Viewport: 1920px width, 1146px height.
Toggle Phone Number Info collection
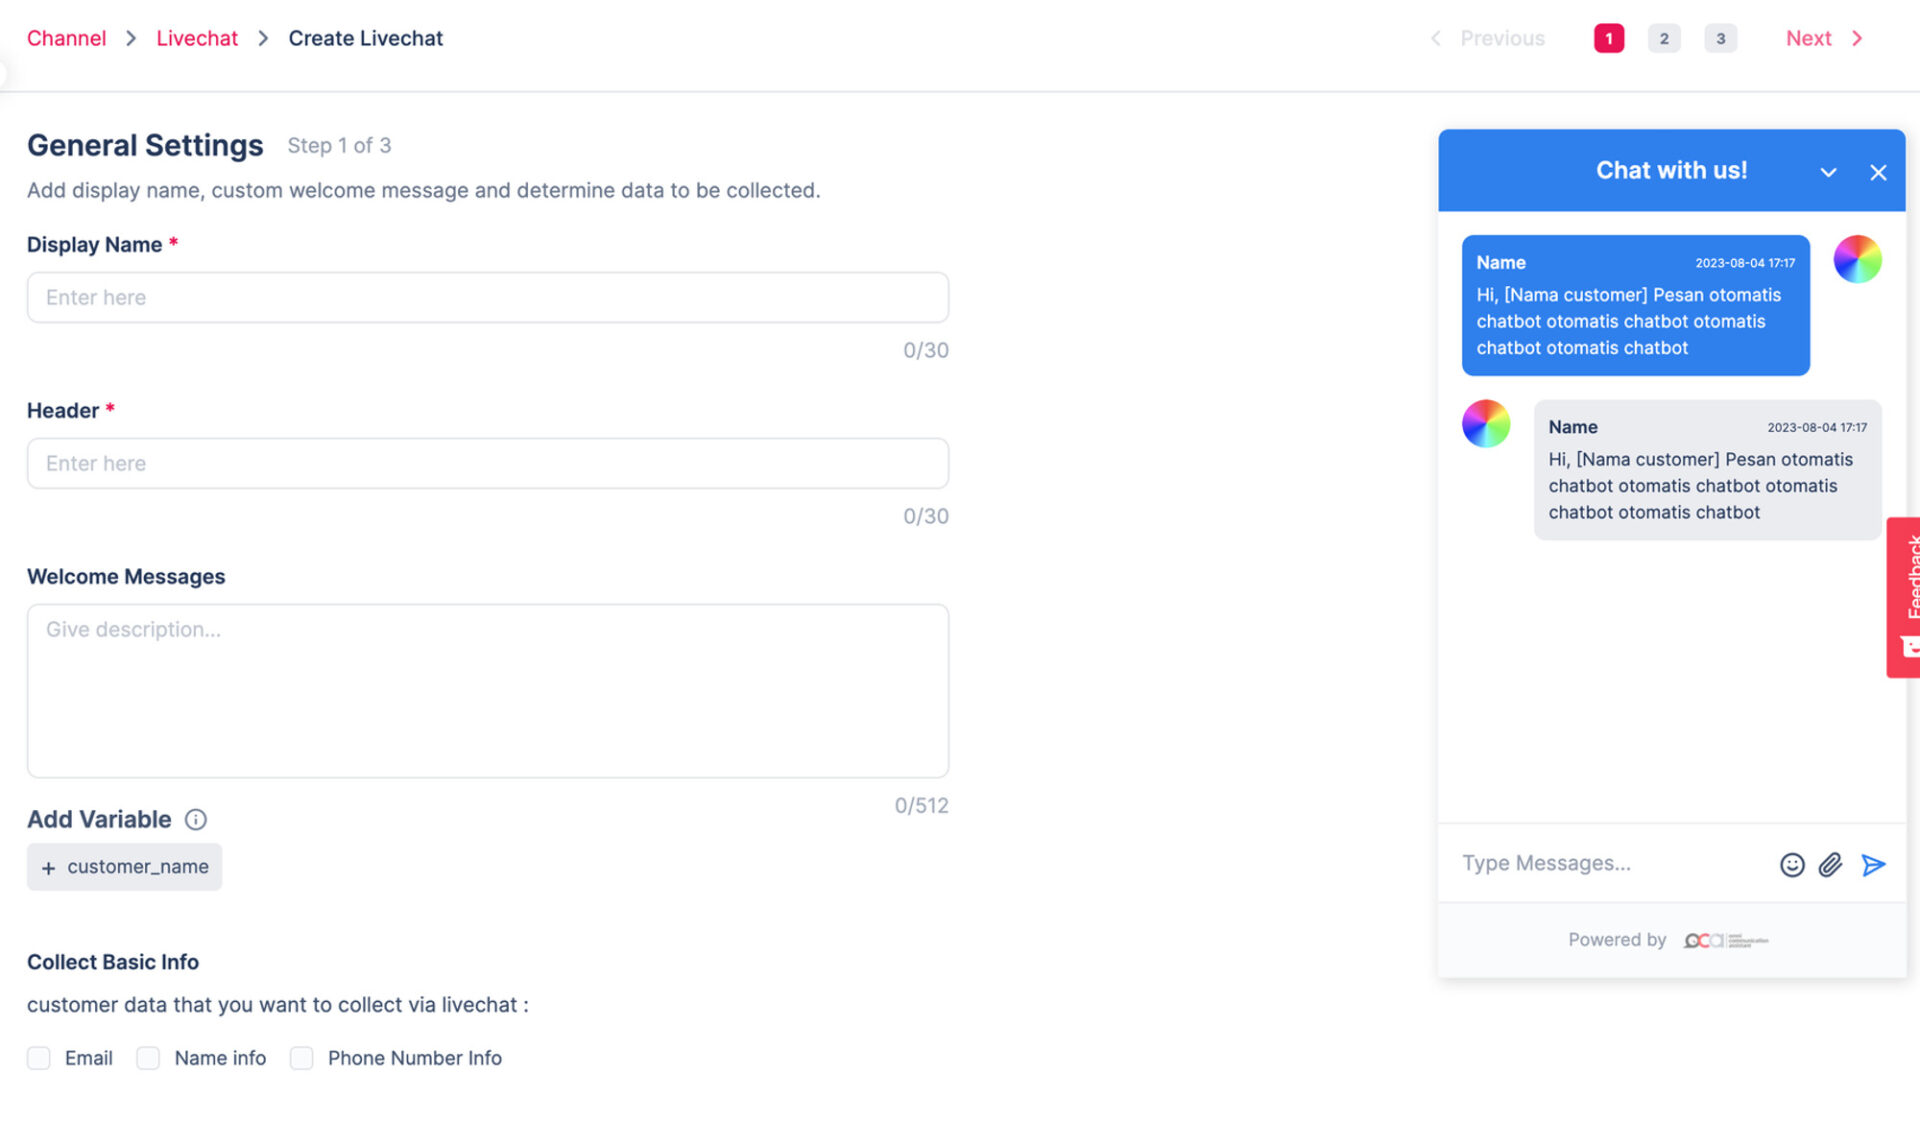(x=301, y=1058)
